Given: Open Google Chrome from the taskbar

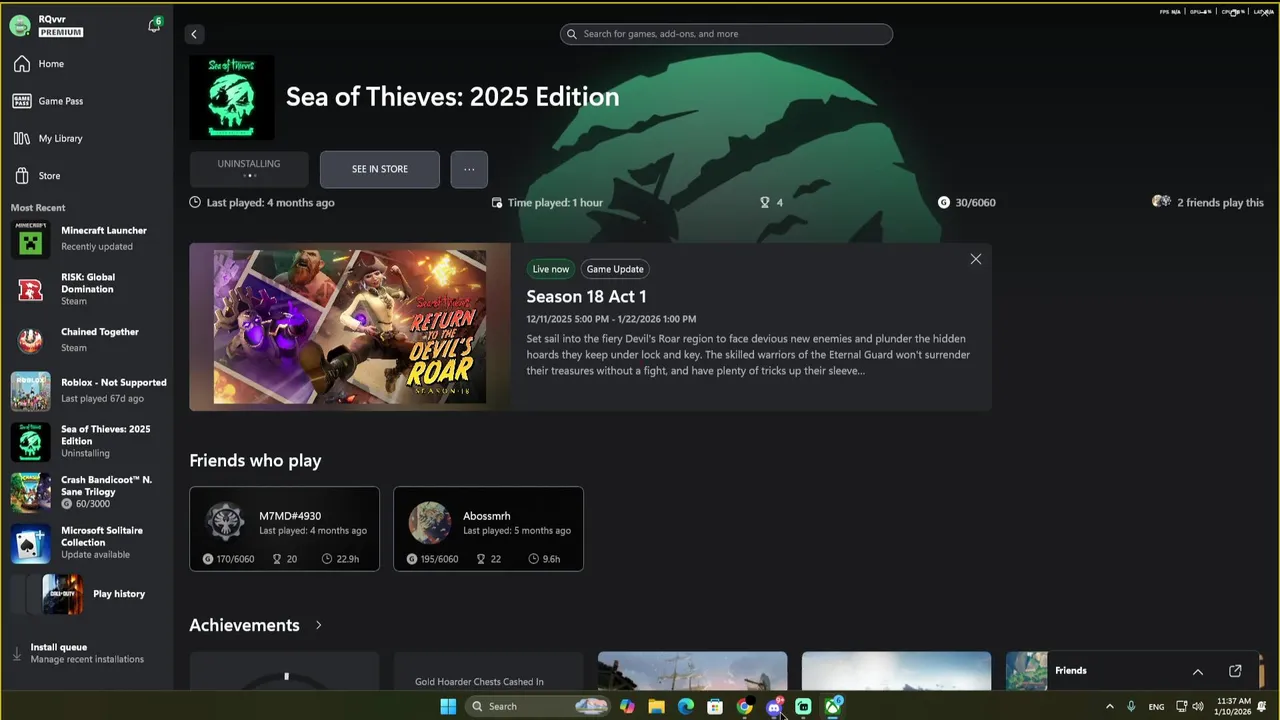Looking at the screenshot, I should tap(744, 706).
